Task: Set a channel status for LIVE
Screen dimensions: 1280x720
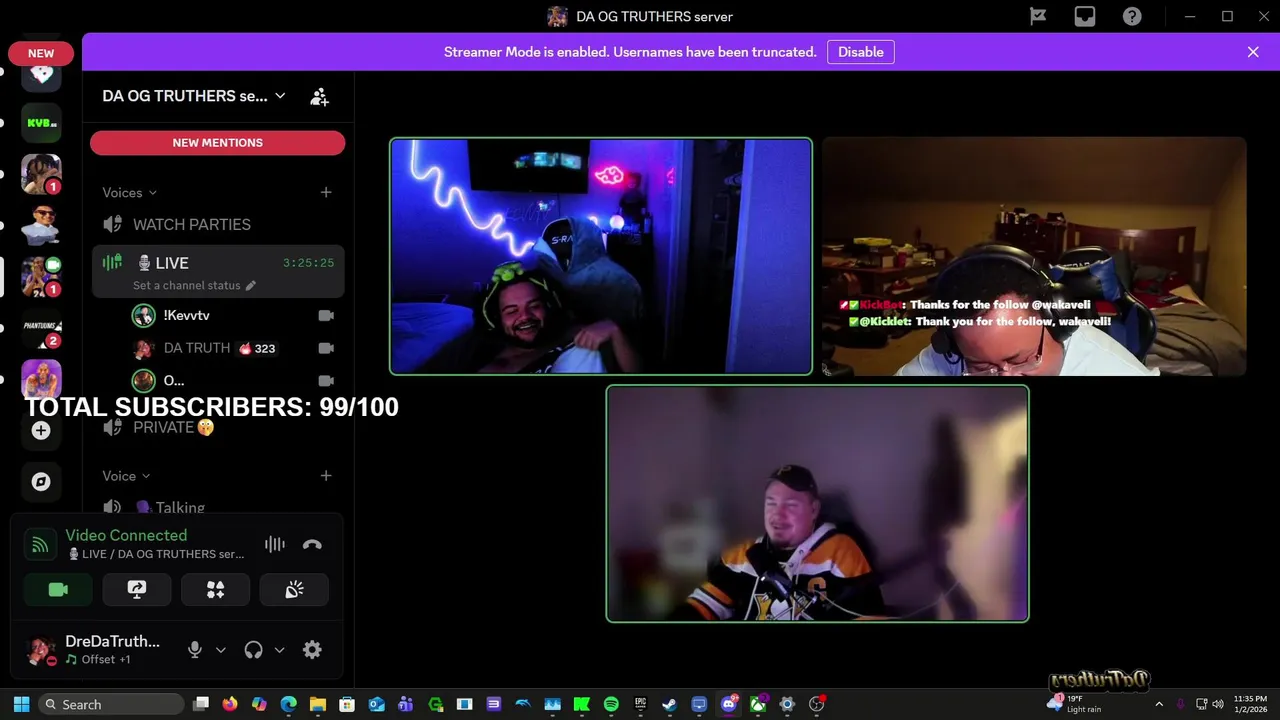Action: (x=194, y=285)
